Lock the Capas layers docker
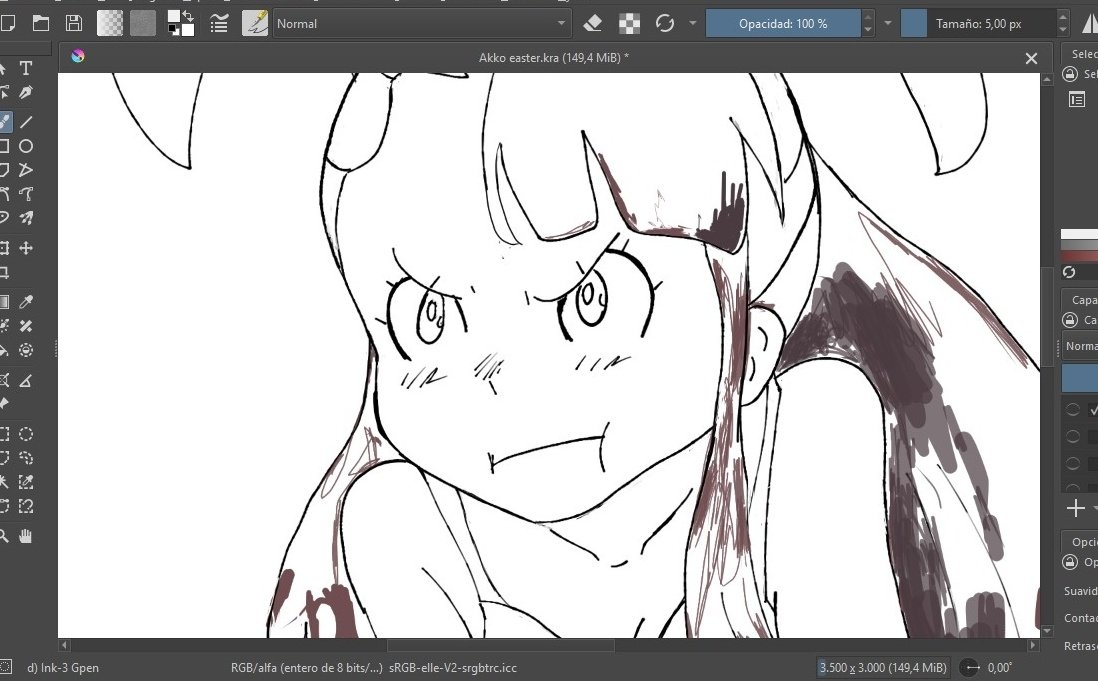Screen dimensions: 1098x681 pyautogui.click(x=1070, y=320)
